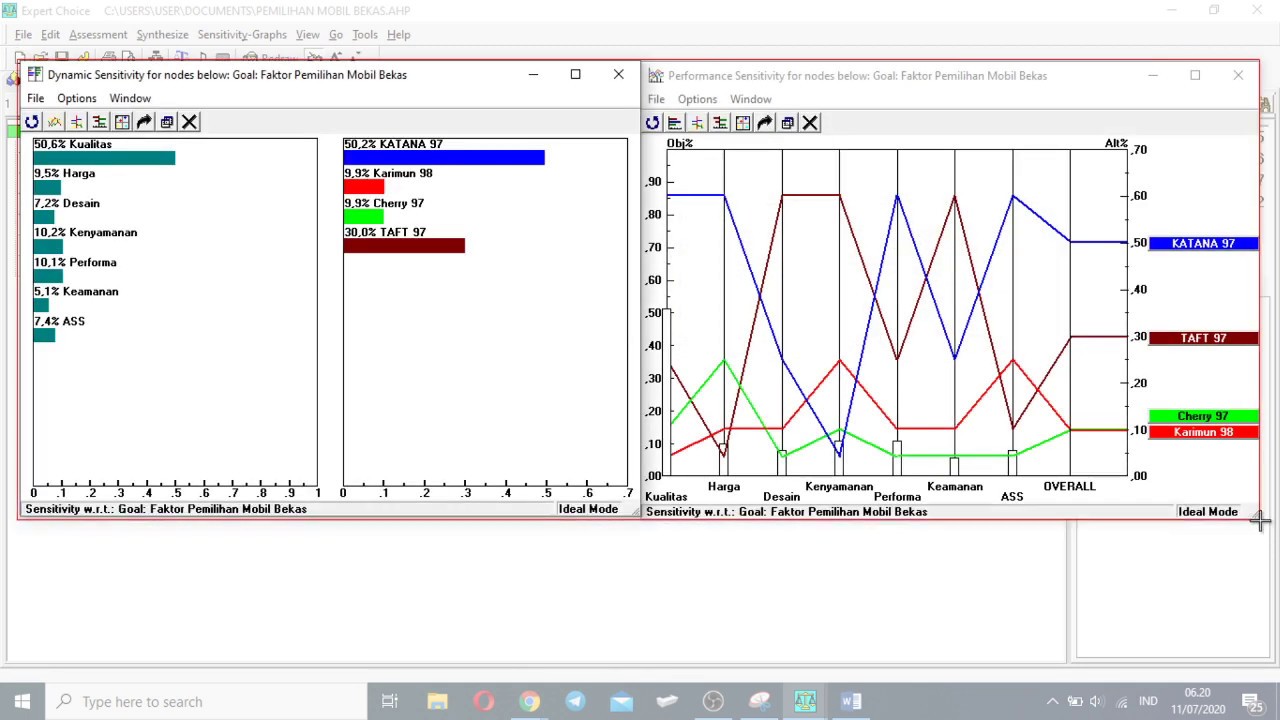Open Google Chrome from taskbar

pyautogui.click(x=529, y=702)
